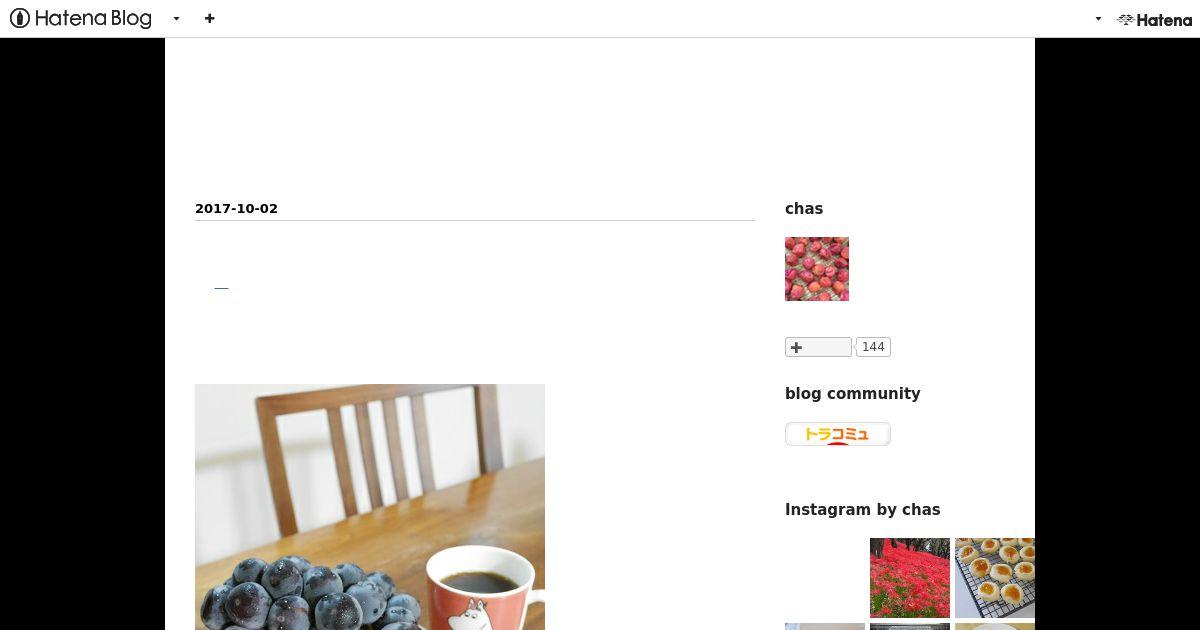Open the grapes and coffee mug photo
1200x630 pixels.
click(x=370, y=507)
